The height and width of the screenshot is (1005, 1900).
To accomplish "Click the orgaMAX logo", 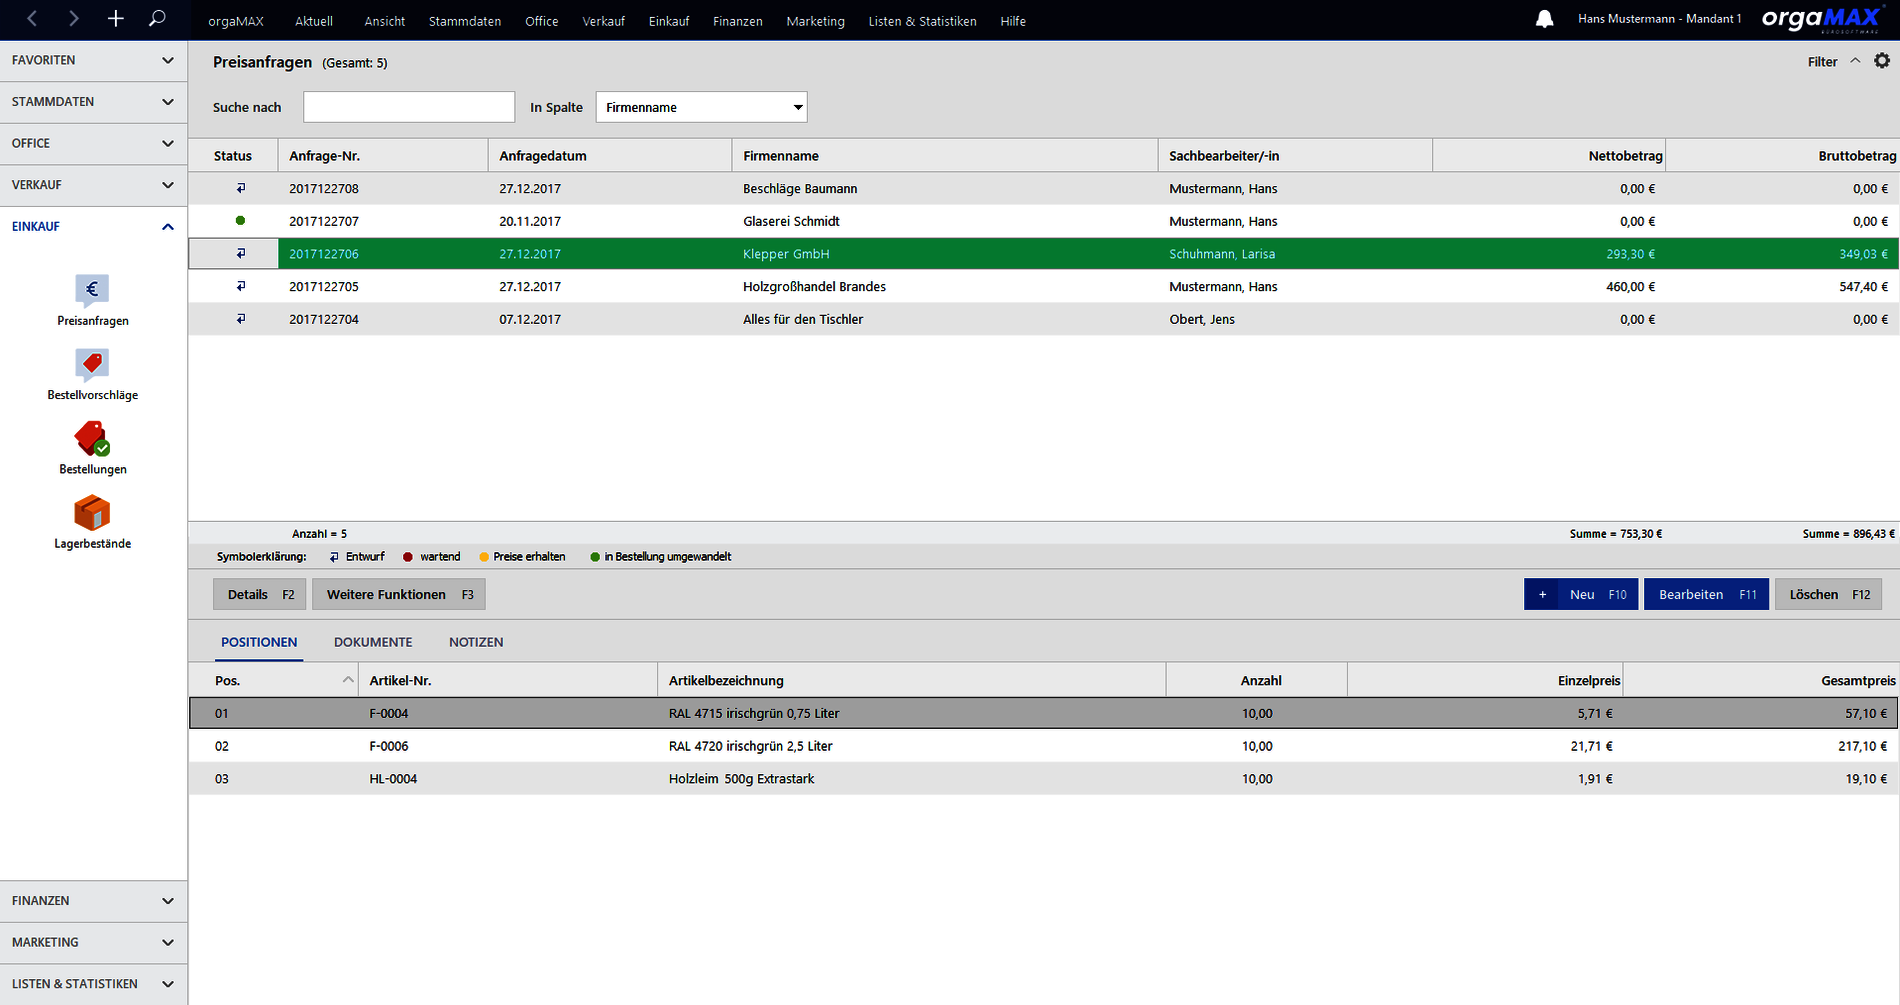I will click(x=1821, y=19).
